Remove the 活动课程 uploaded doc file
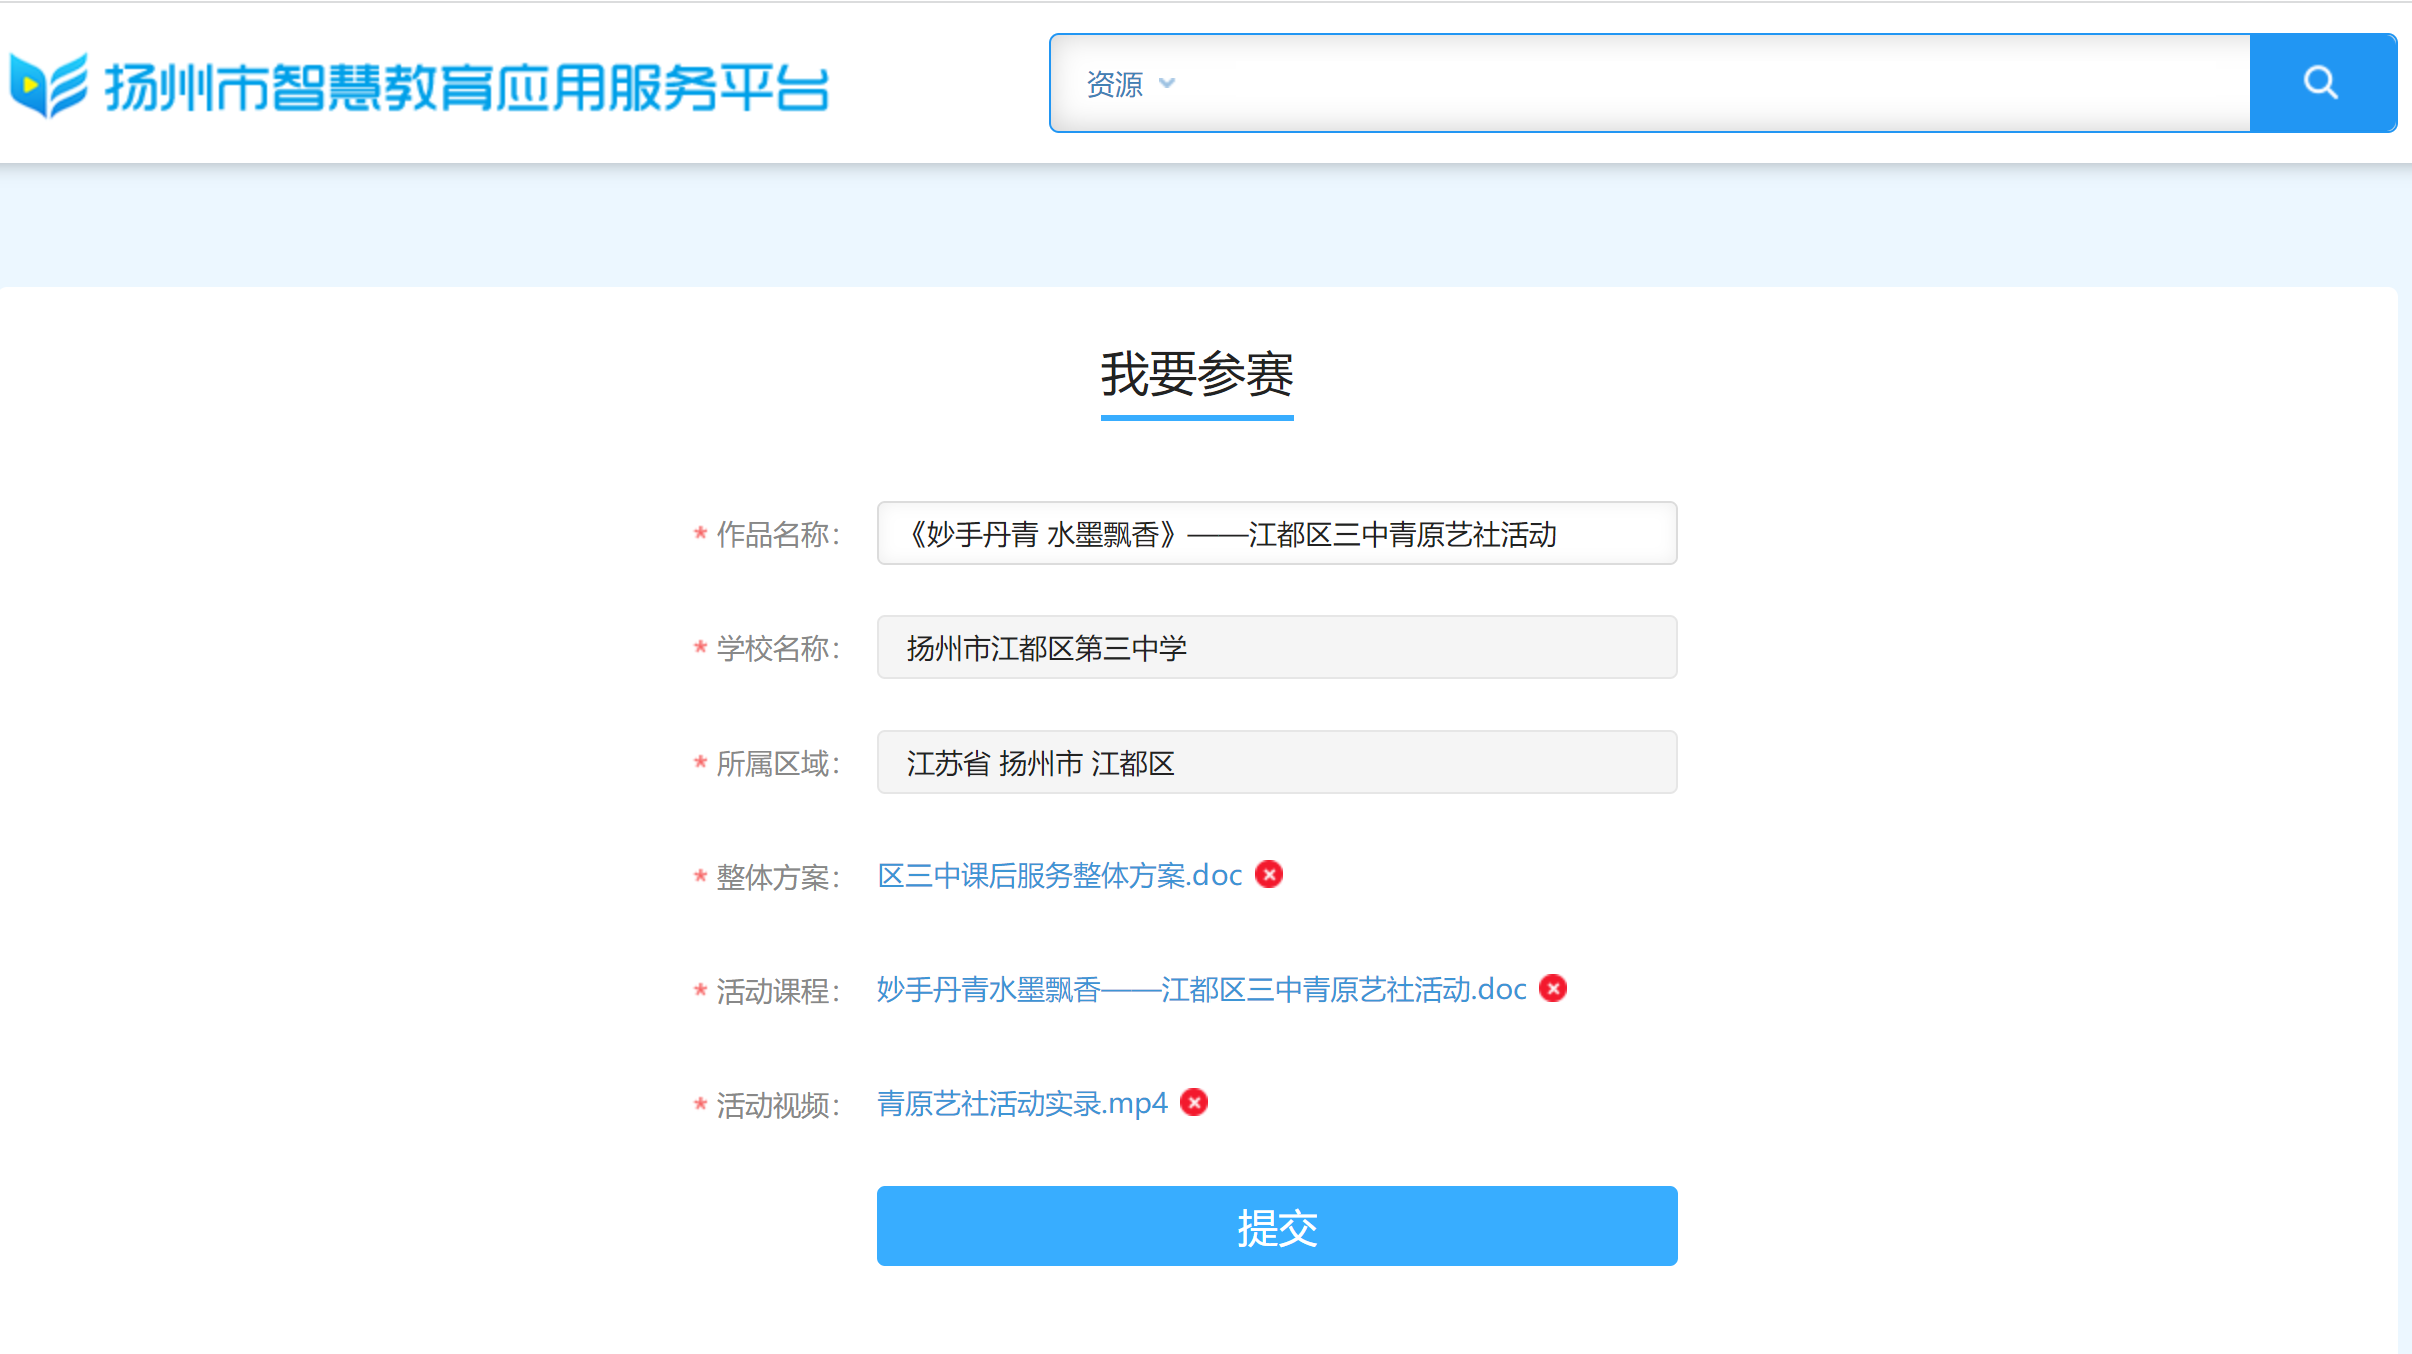 click(x=1553, y=989)
